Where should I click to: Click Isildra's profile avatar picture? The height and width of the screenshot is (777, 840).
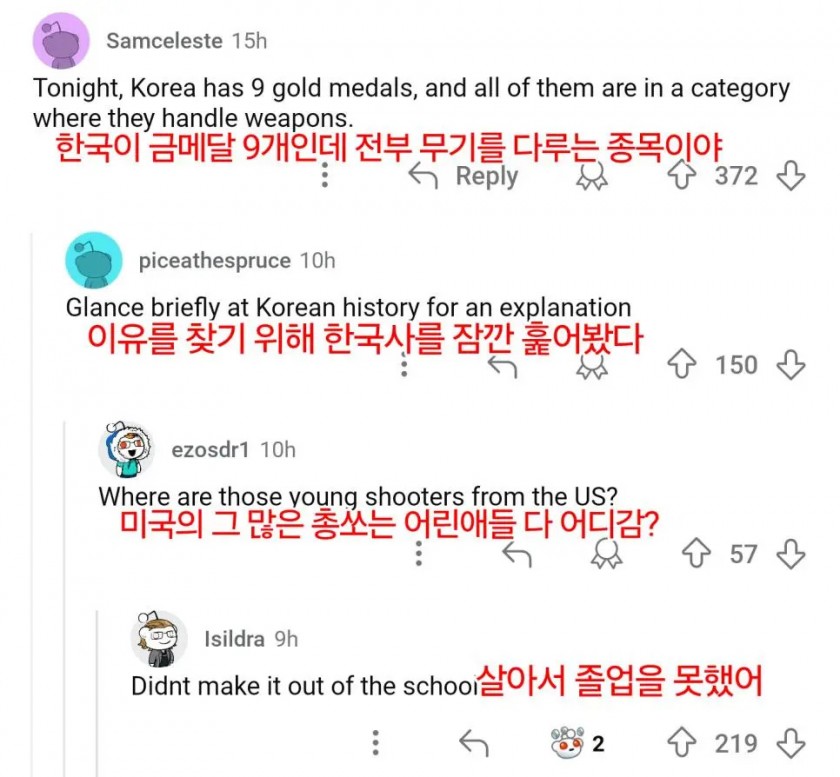click(160, 637)
